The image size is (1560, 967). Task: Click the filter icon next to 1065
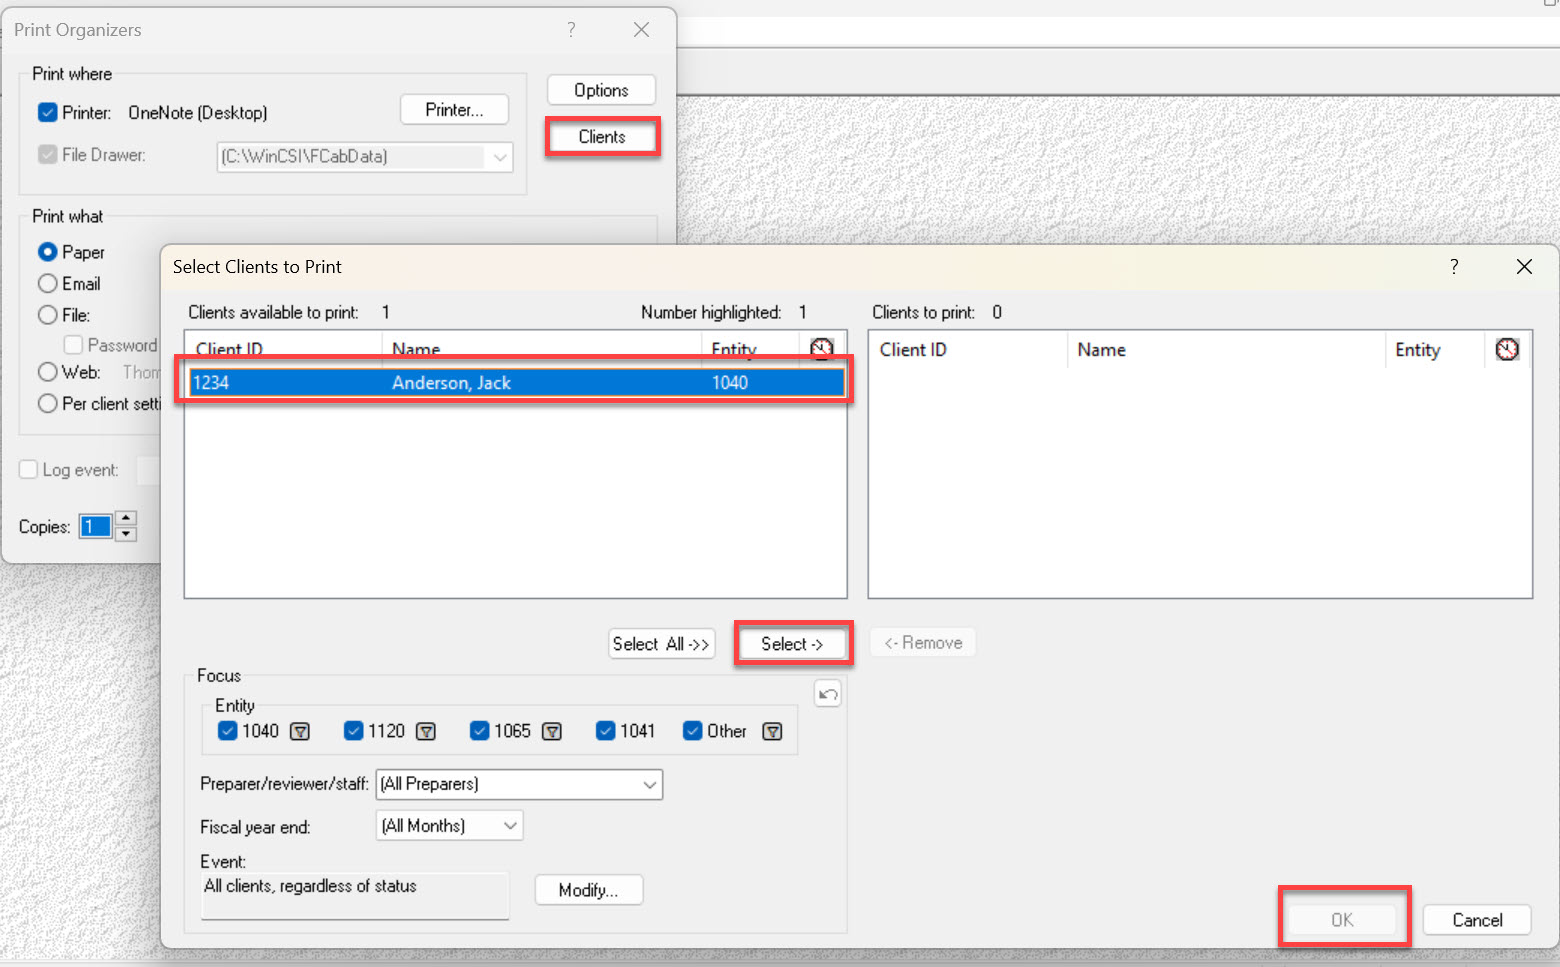tap(552, 732)
